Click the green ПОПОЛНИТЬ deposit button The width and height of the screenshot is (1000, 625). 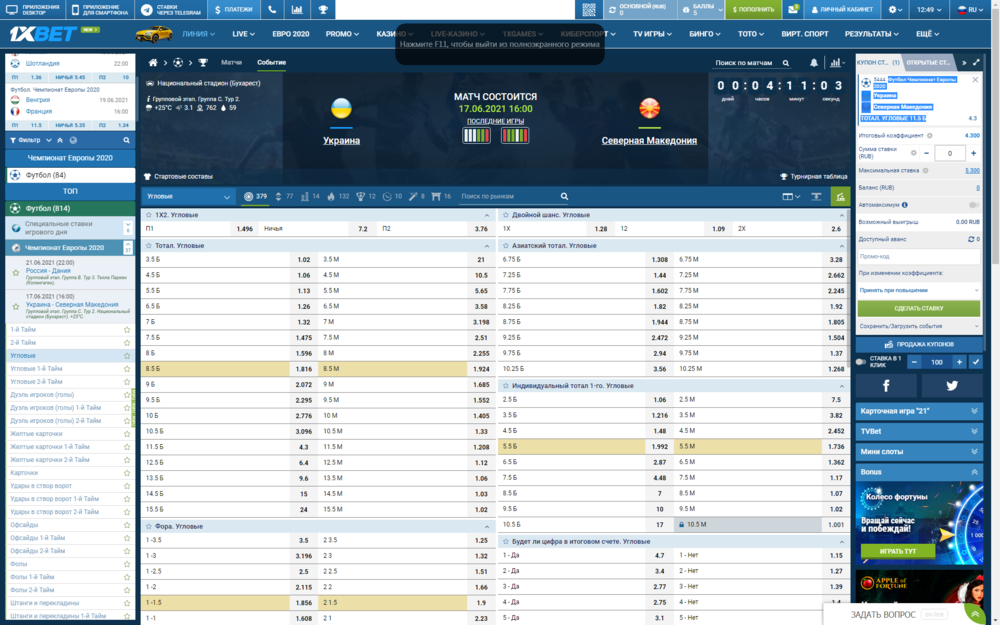(753, 10)
